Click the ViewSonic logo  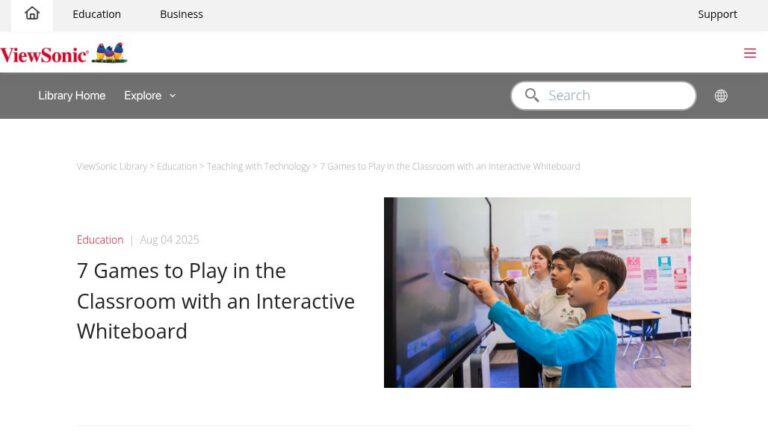click(64, 53)
